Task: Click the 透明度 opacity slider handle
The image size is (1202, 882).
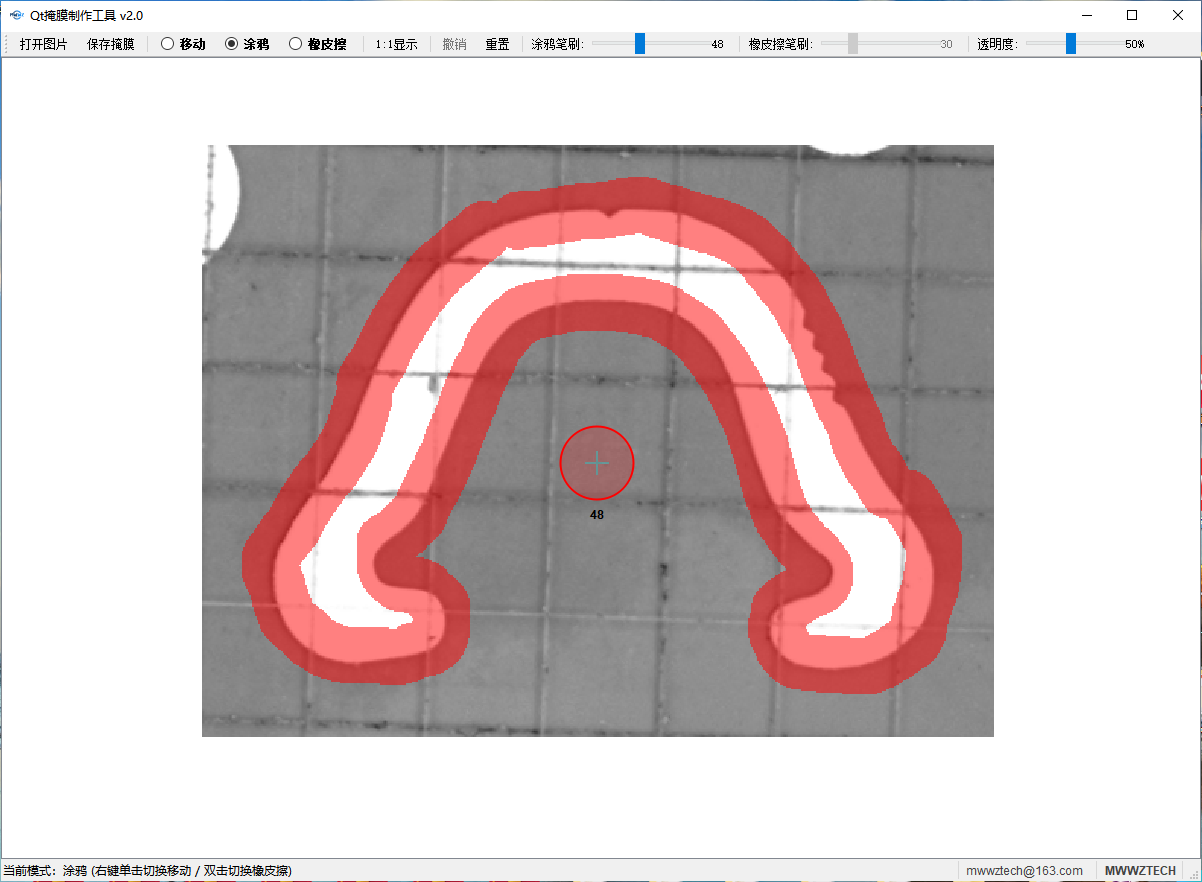Action: [1071, 44]
